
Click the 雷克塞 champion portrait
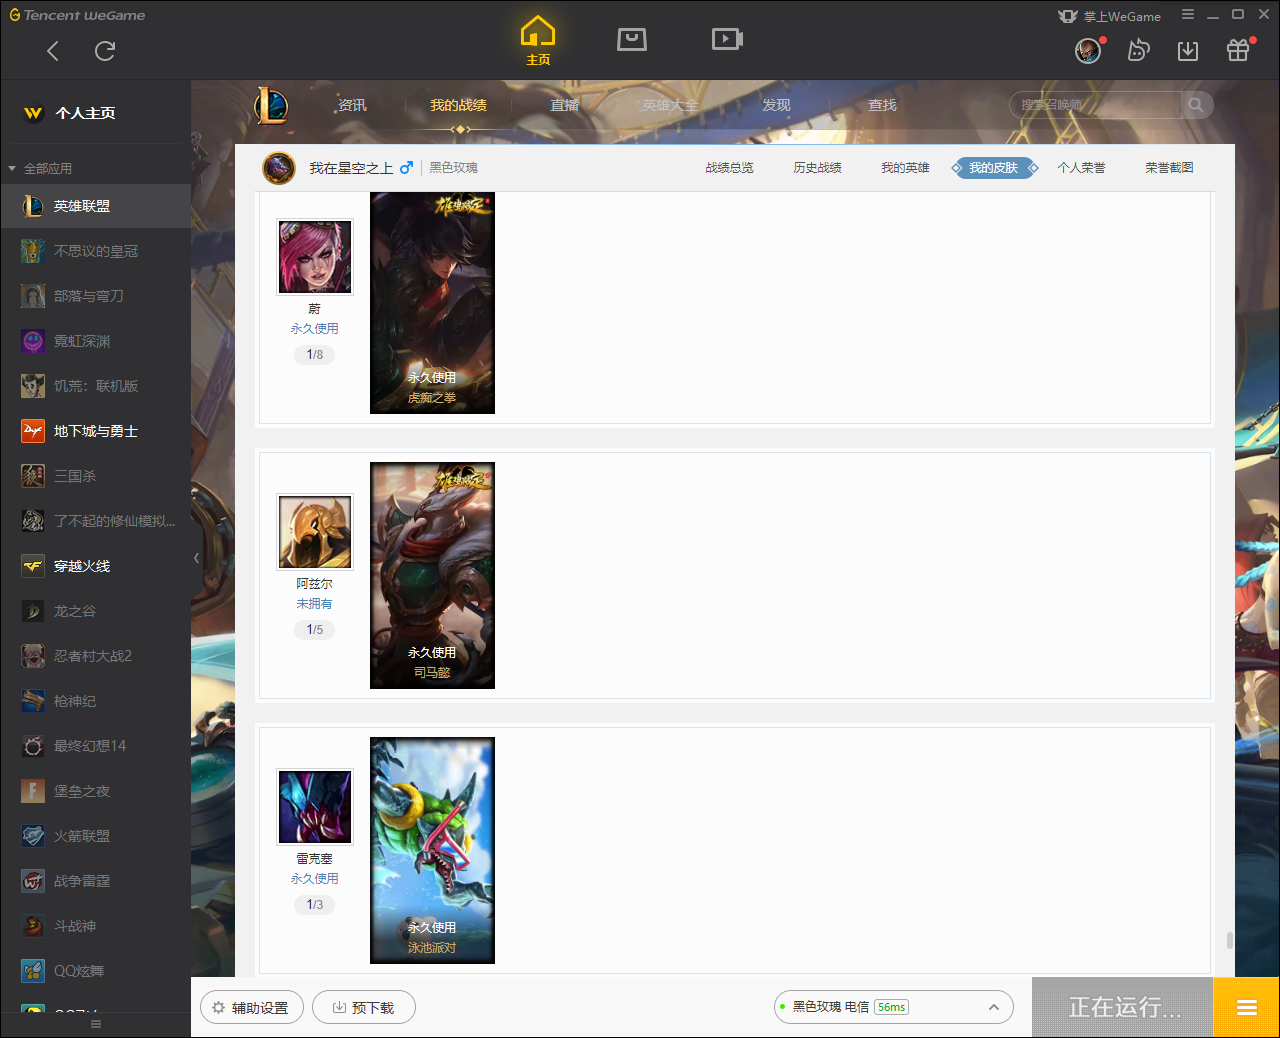pos(315,807)
